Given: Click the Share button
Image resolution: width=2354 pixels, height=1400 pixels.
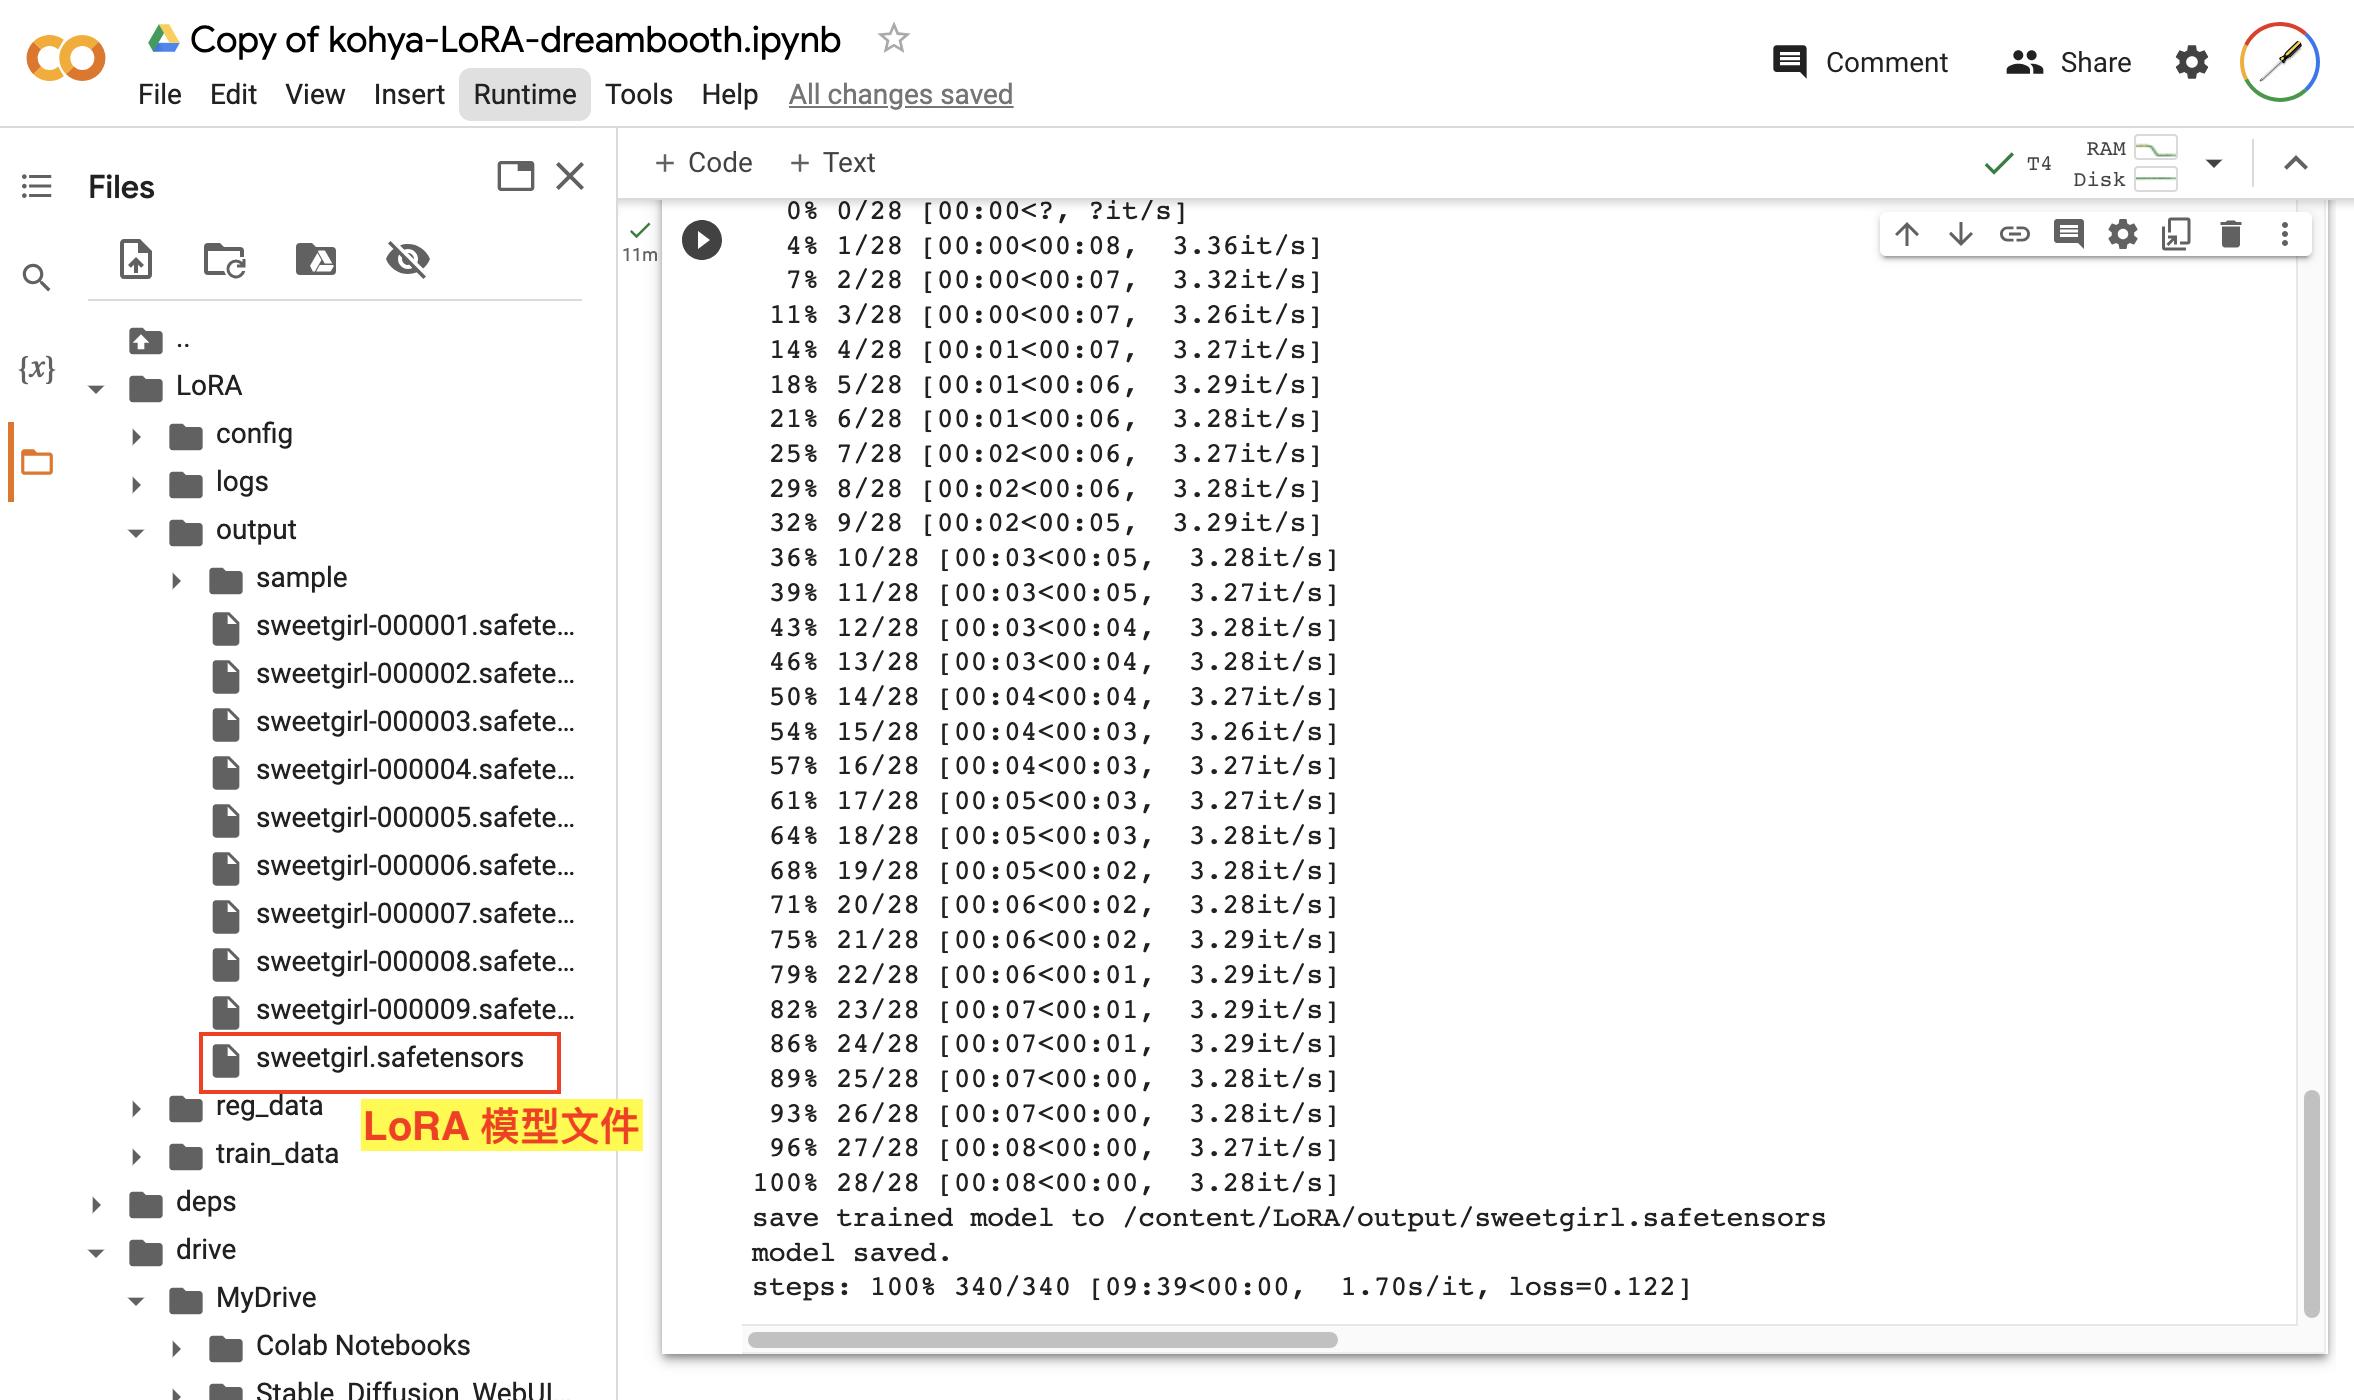Looking at the screenshot, I should [x=2068, y=62].
